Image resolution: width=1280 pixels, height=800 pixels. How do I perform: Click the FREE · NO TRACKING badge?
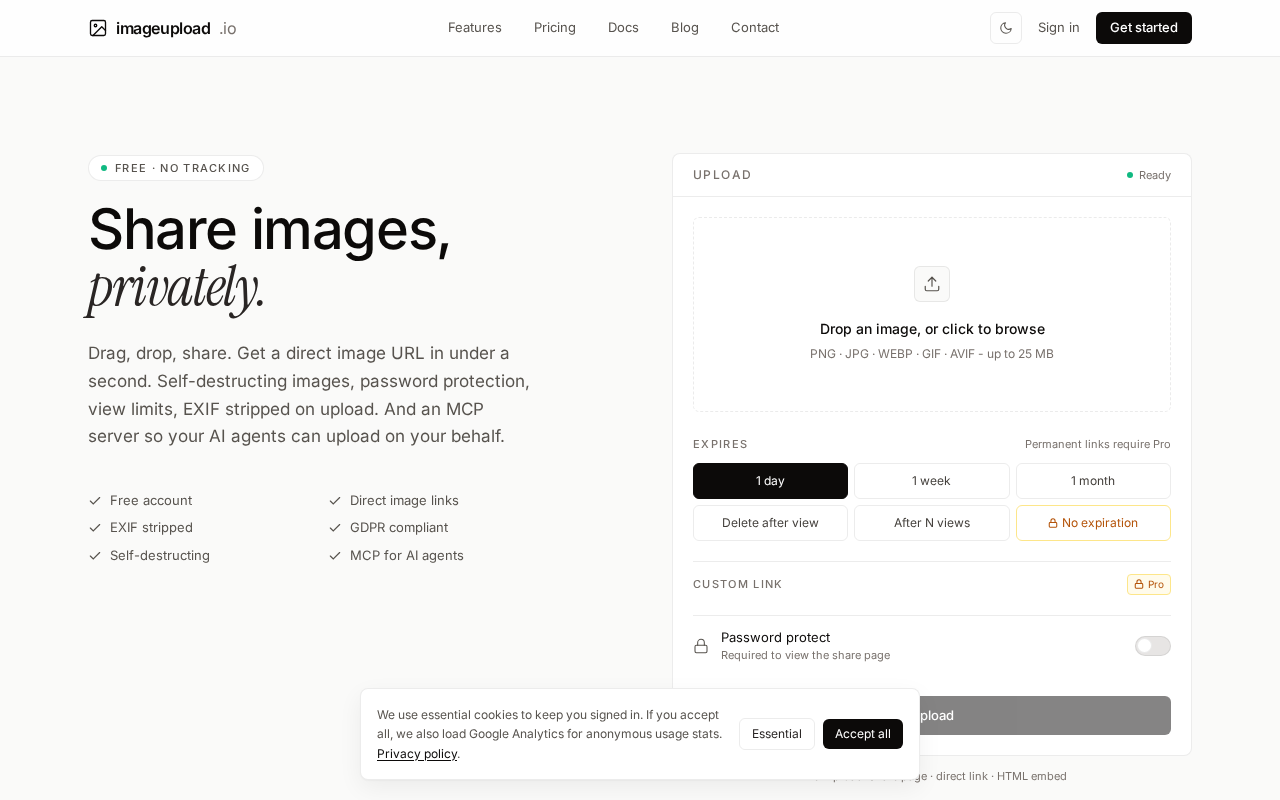point(176,168)
